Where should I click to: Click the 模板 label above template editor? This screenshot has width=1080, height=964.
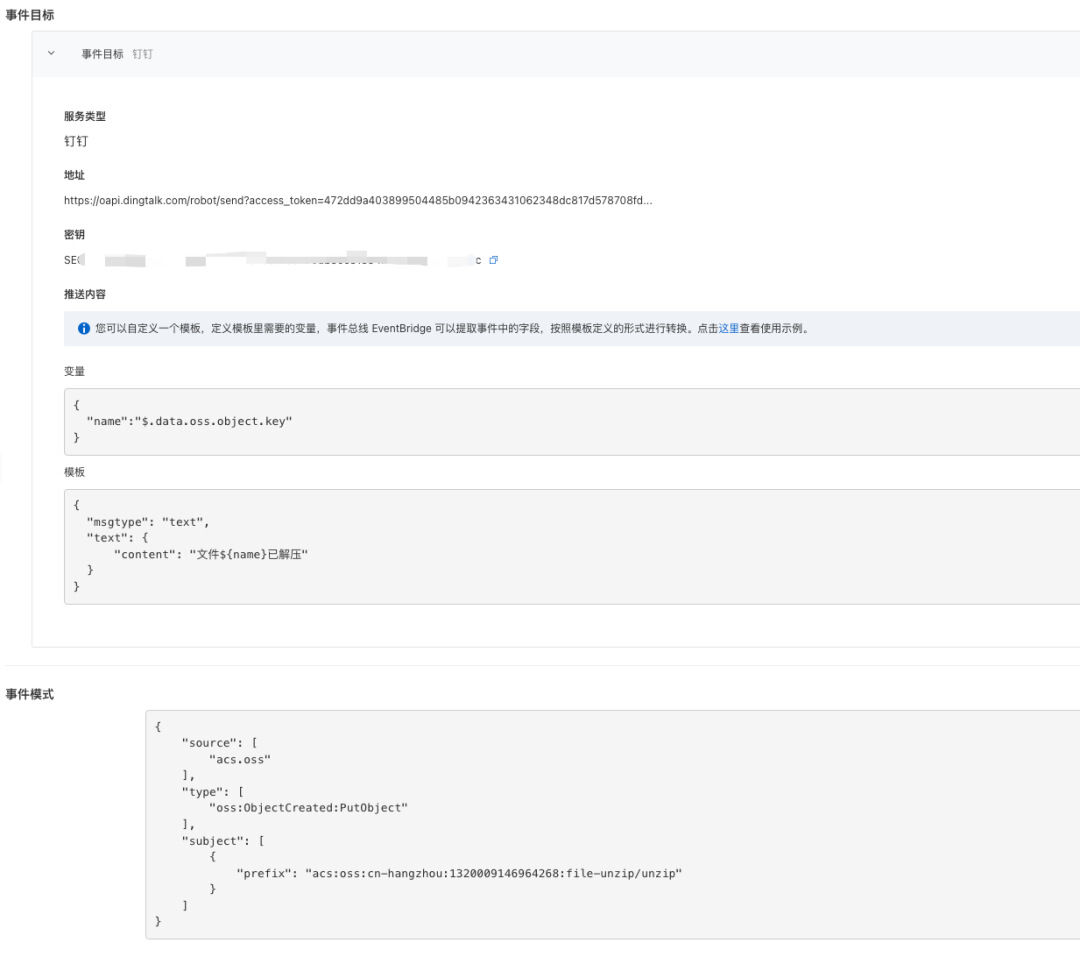click(75, 472)
